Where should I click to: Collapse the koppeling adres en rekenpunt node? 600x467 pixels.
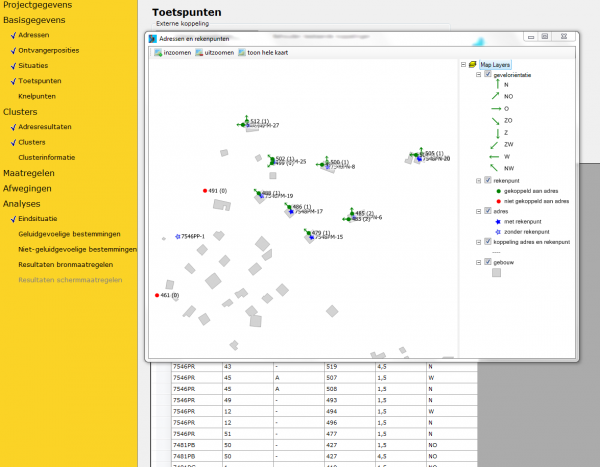click(x=478, y=242)
